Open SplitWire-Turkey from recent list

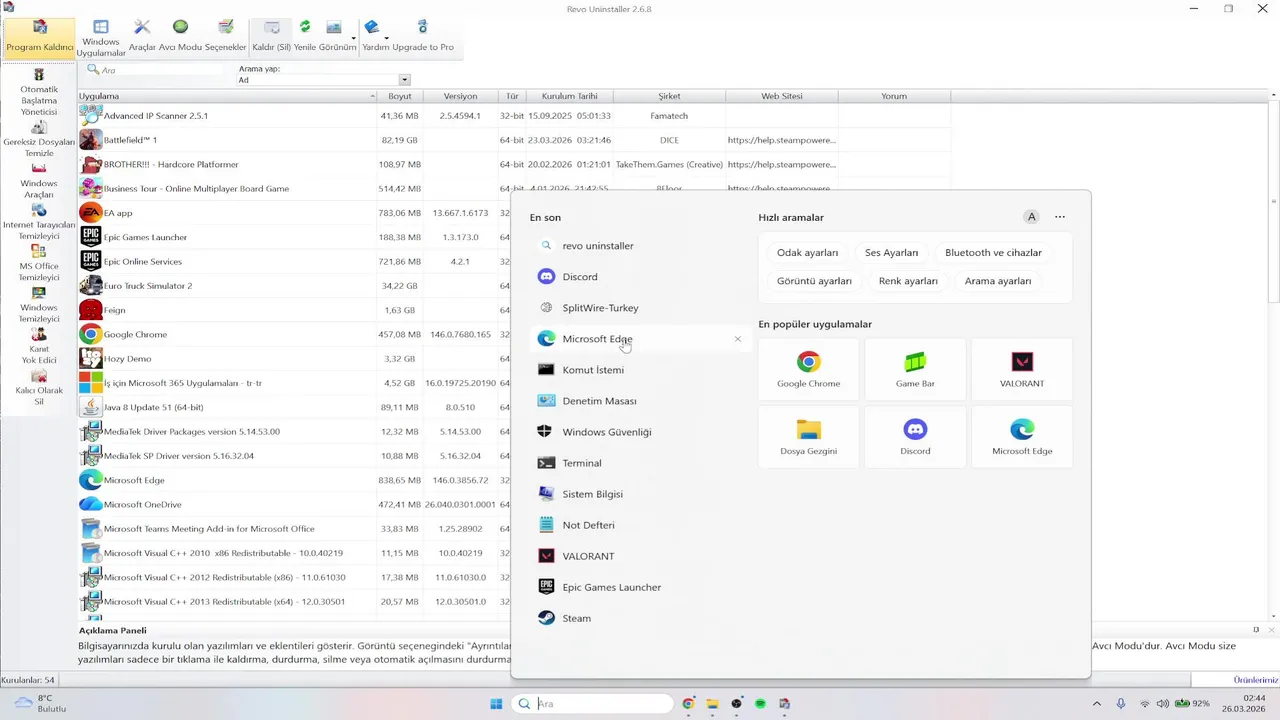[x=640, y=307]
